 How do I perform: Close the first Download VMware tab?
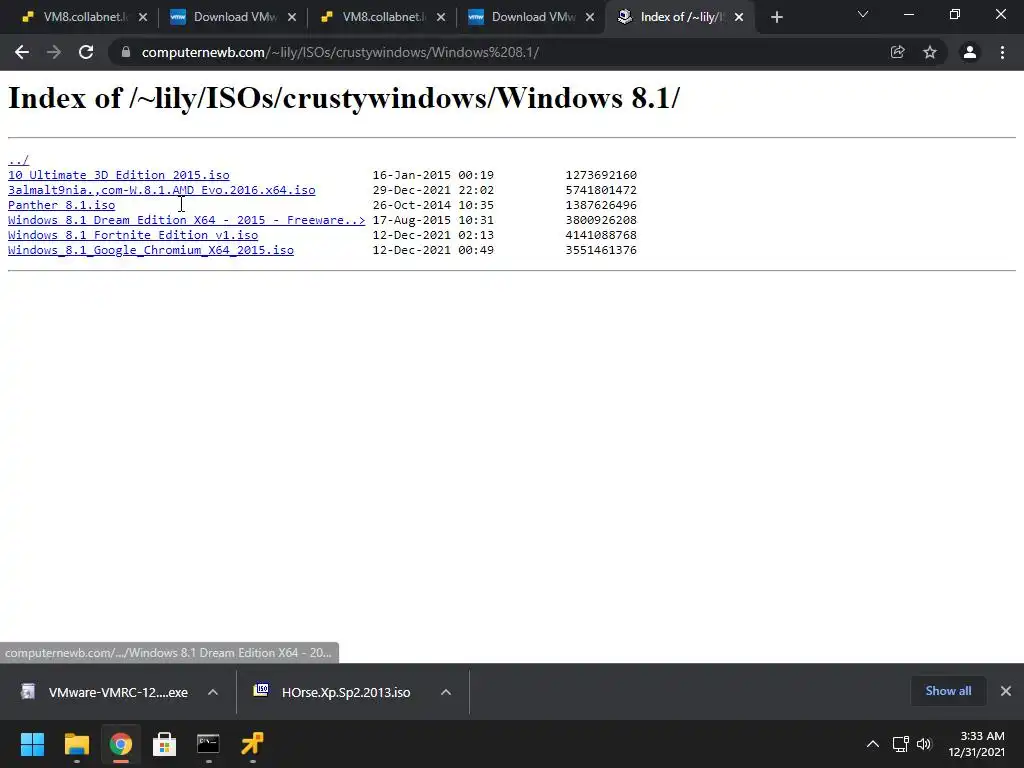(292, 18)
